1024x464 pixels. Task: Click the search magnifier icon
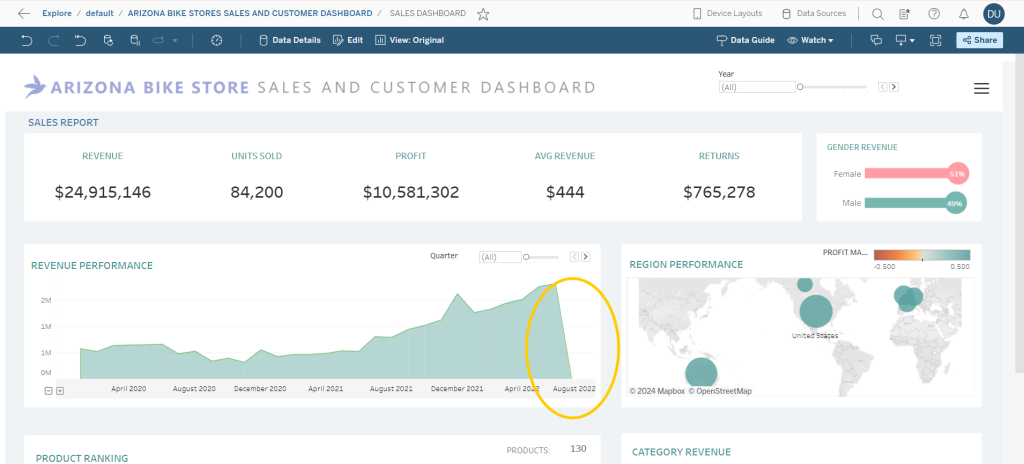[x=877, y=14]
